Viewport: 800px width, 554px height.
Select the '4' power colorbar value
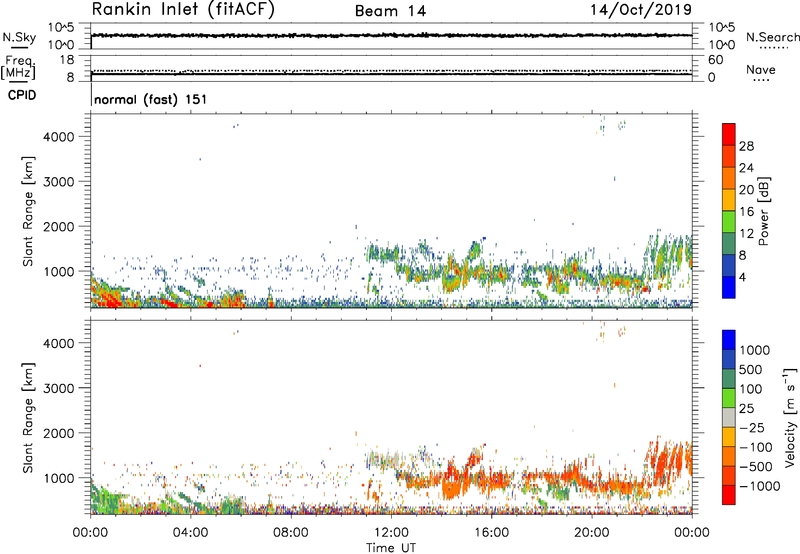click(743, 278)
